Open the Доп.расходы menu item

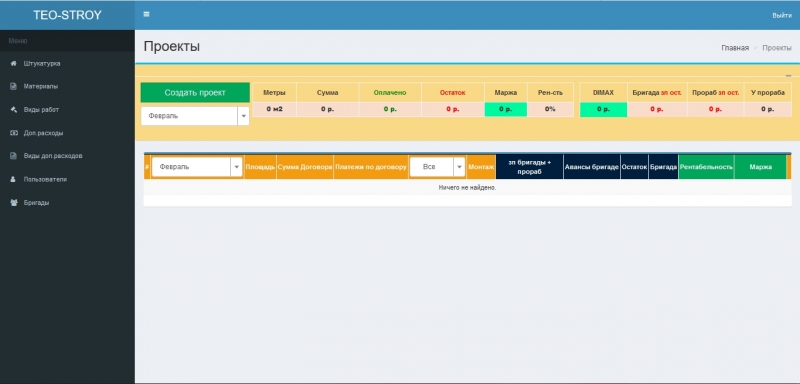click(67, 133)
